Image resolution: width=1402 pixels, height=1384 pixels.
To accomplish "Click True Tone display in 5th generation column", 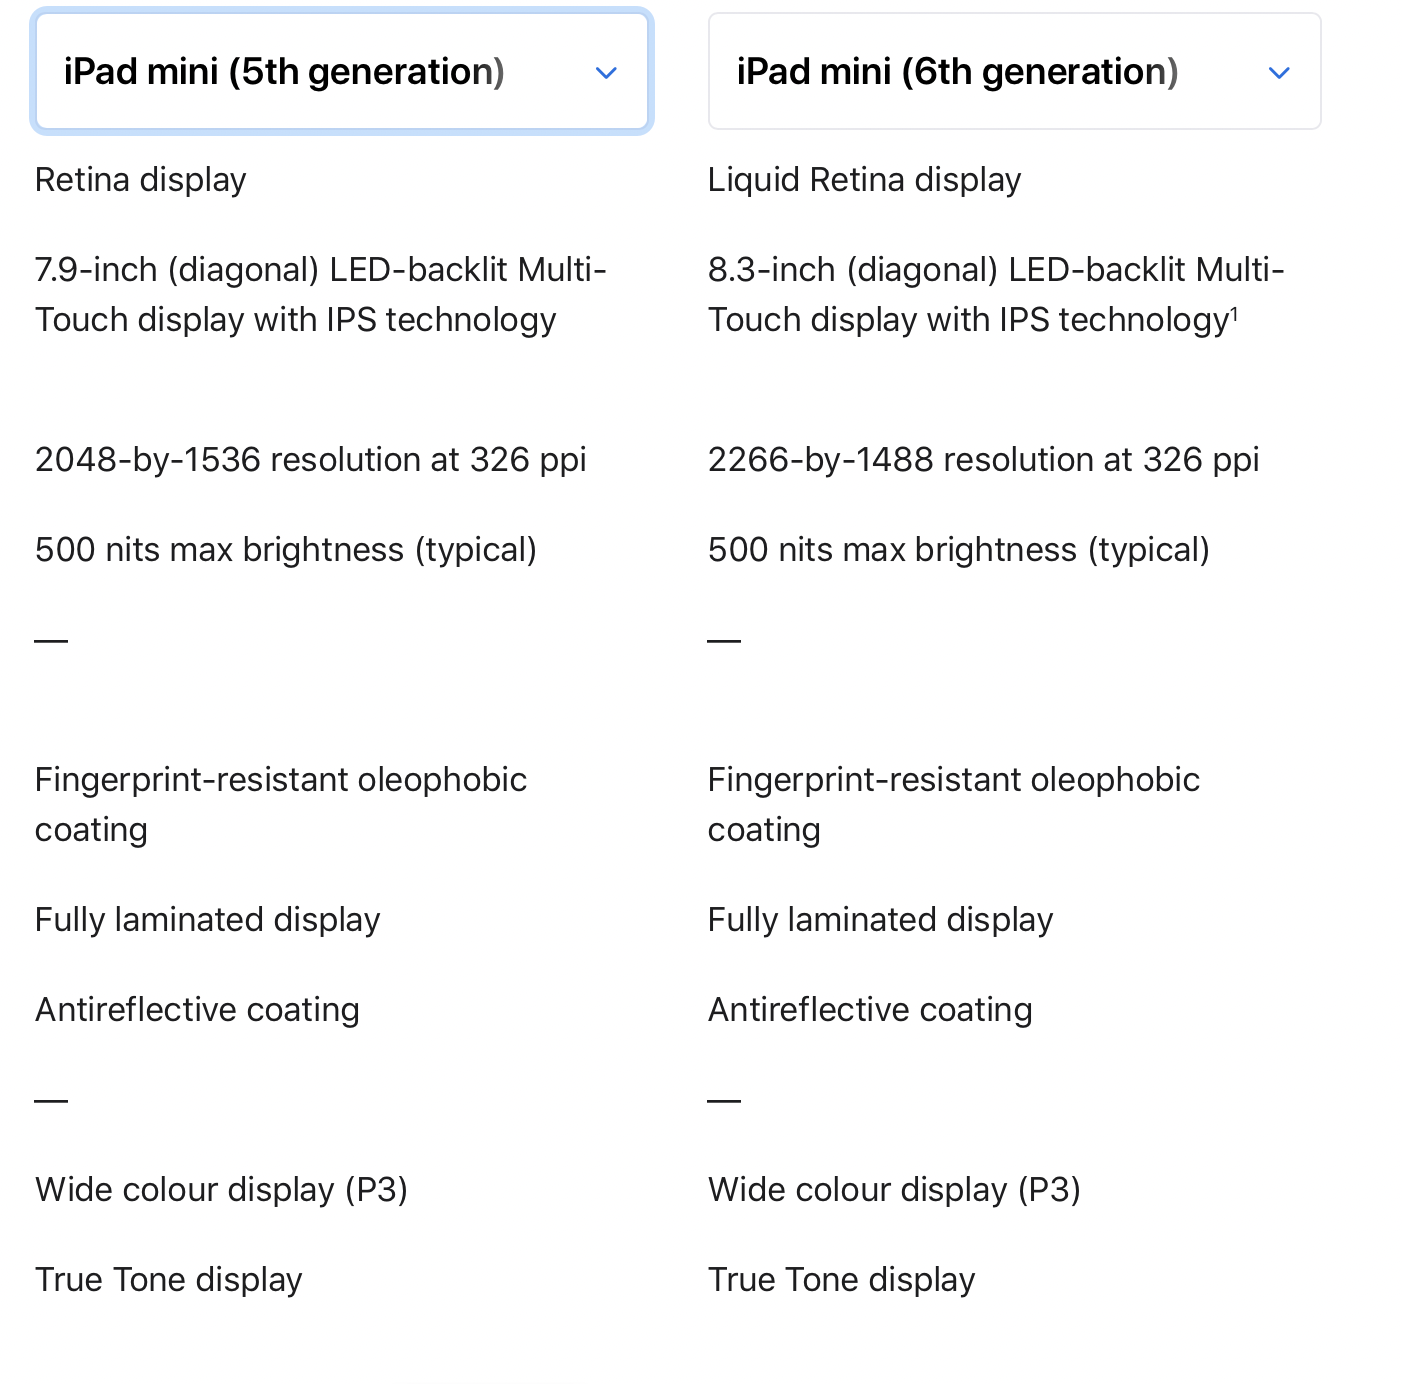I will [168, 1280].
